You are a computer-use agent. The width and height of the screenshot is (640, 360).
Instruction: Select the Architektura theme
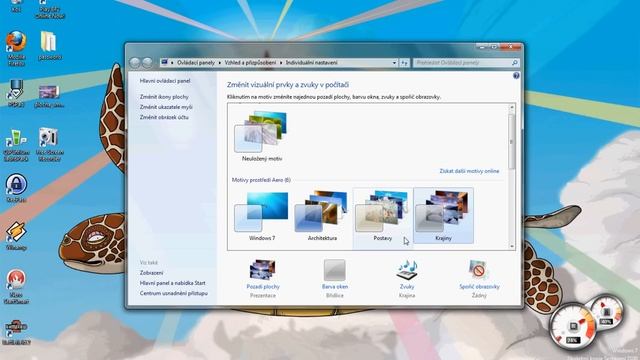coord(322,216)
